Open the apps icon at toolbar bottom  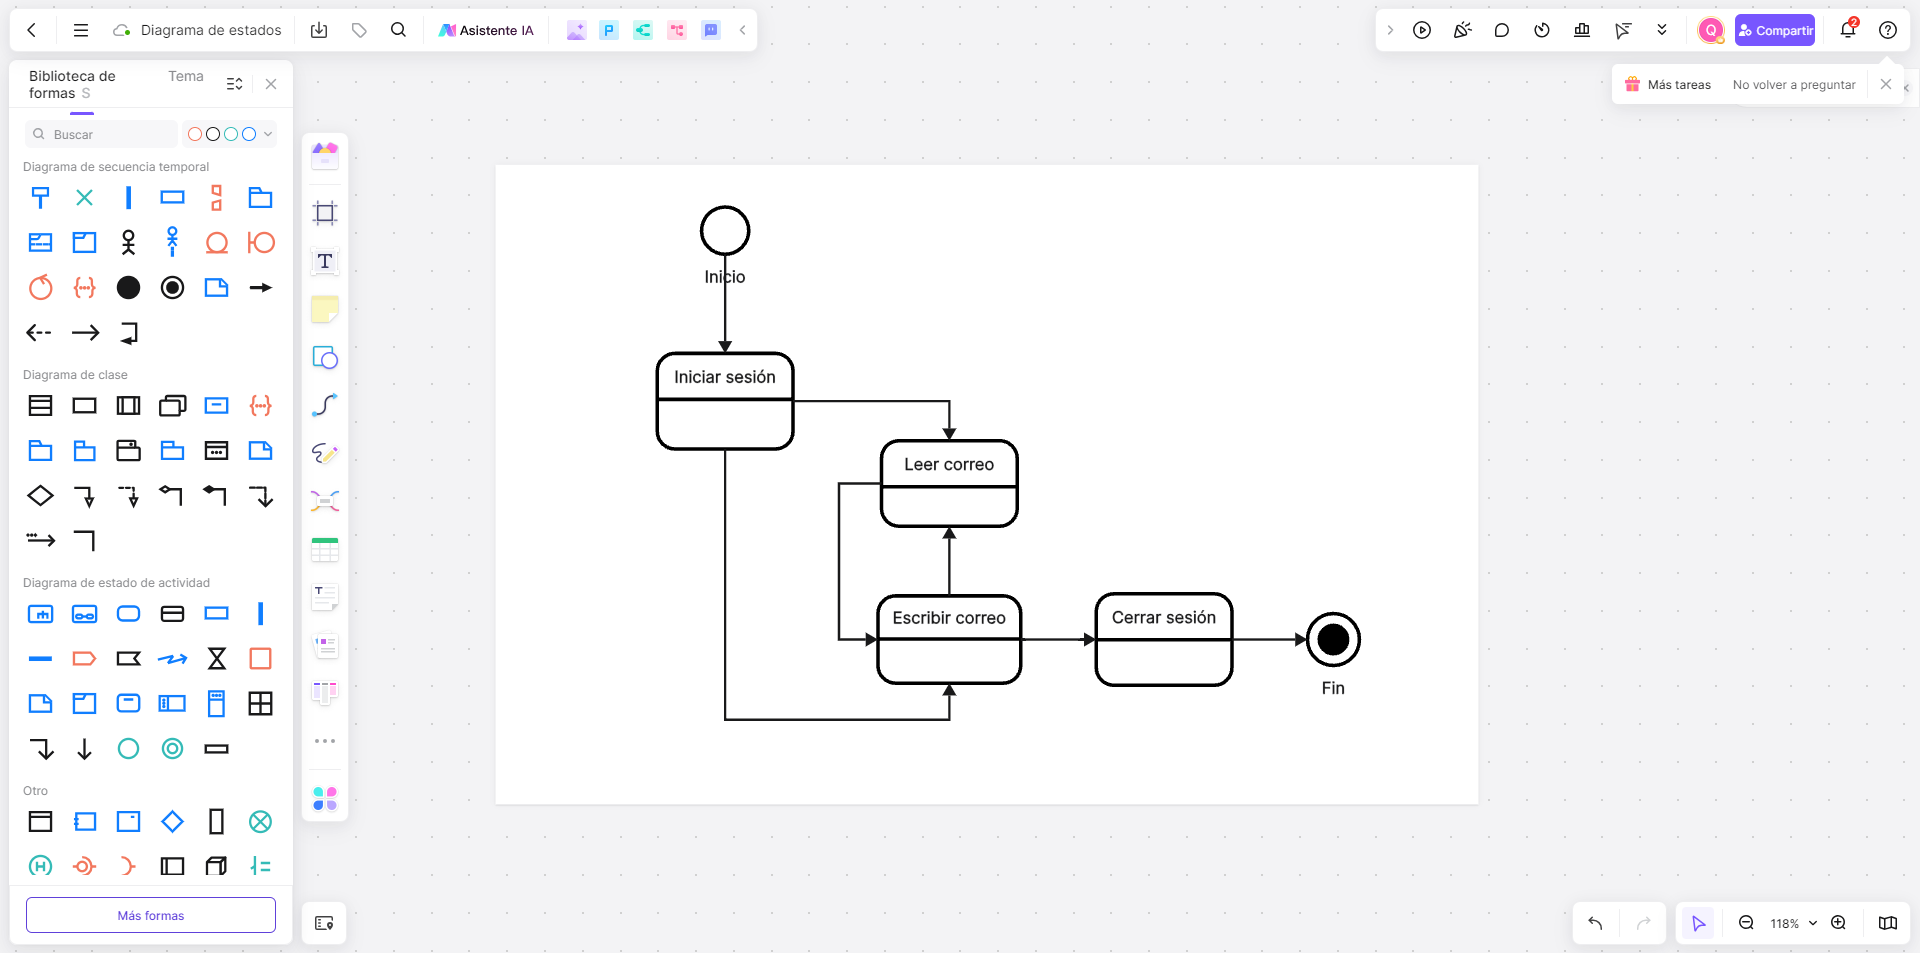325,798
